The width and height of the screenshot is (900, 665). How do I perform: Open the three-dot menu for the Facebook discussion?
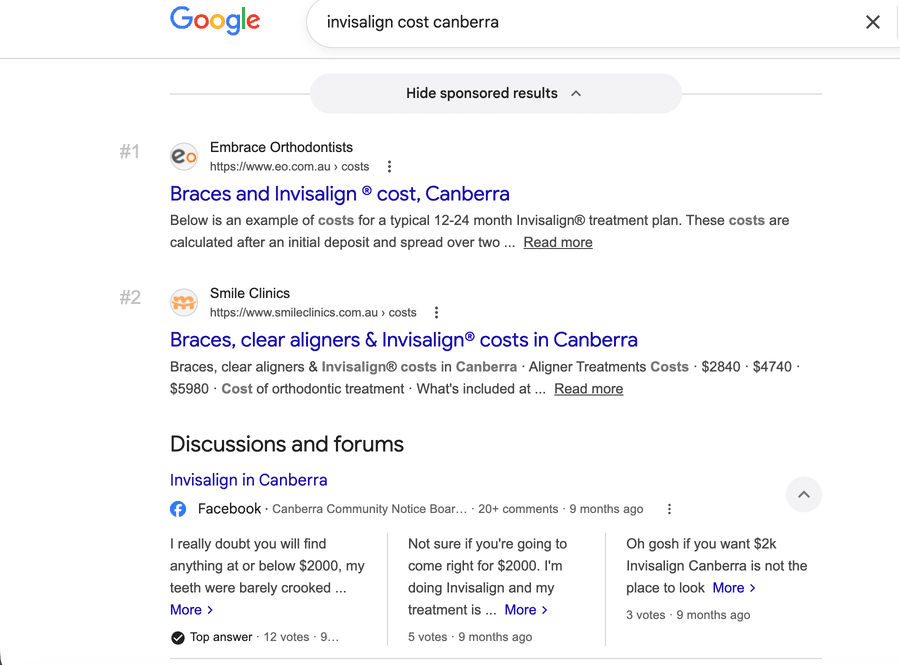(669, 509)
